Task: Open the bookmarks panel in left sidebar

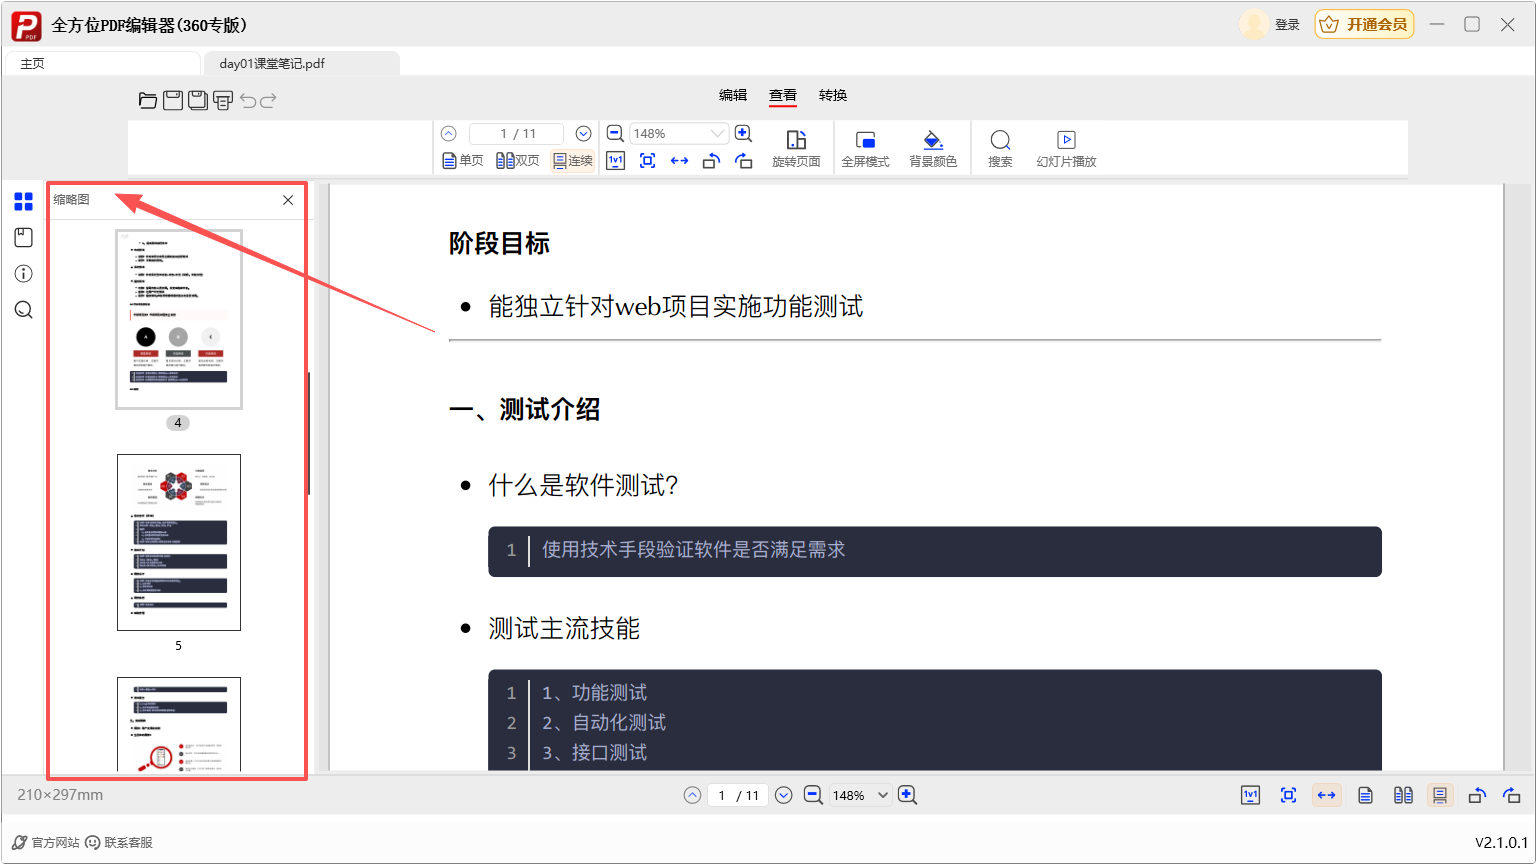Action: click(24, 238)
